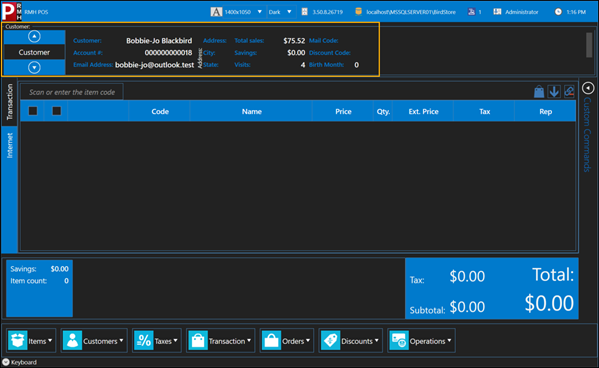Image resolution: width=599 pixels, height=368 pixels.
Task: Click the Customers person icon
Action: tap(72, 340)
